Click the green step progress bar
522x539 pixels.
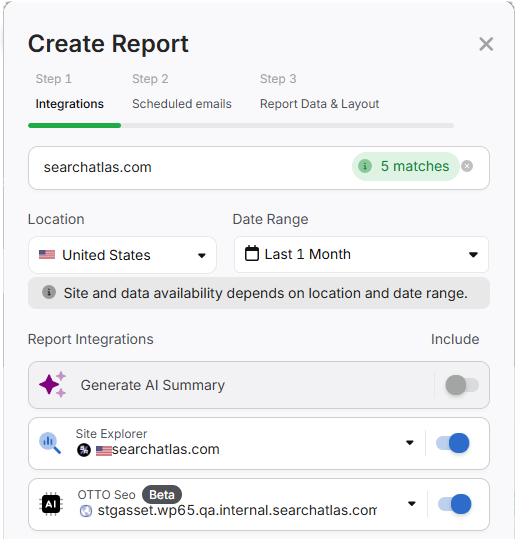75,125
